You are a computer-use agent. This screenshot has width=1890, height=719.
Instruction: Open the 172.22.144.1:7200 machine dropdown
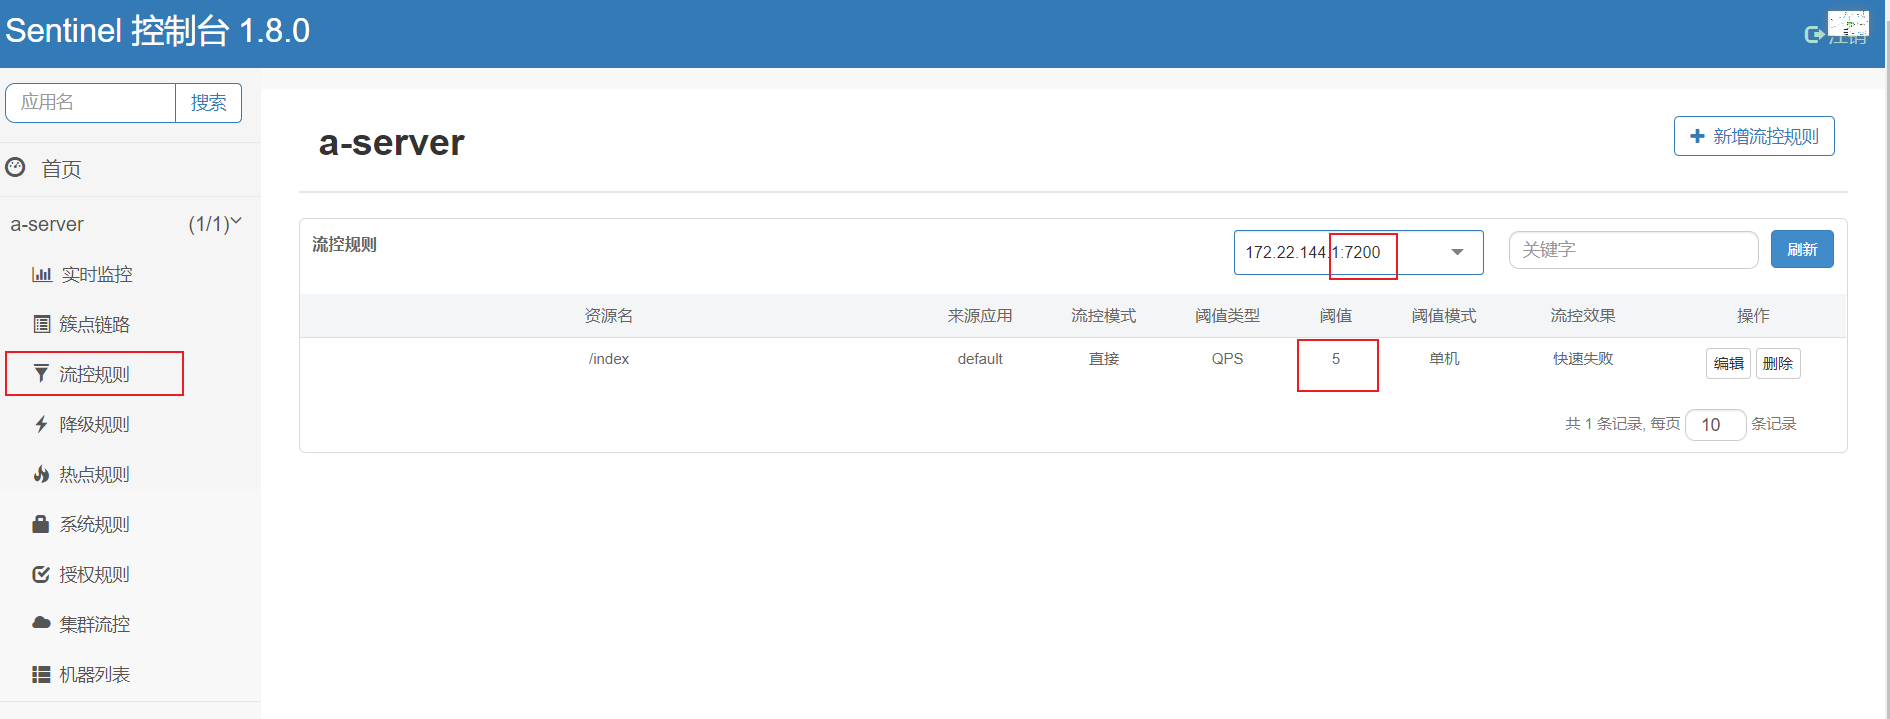(1358, 252)
